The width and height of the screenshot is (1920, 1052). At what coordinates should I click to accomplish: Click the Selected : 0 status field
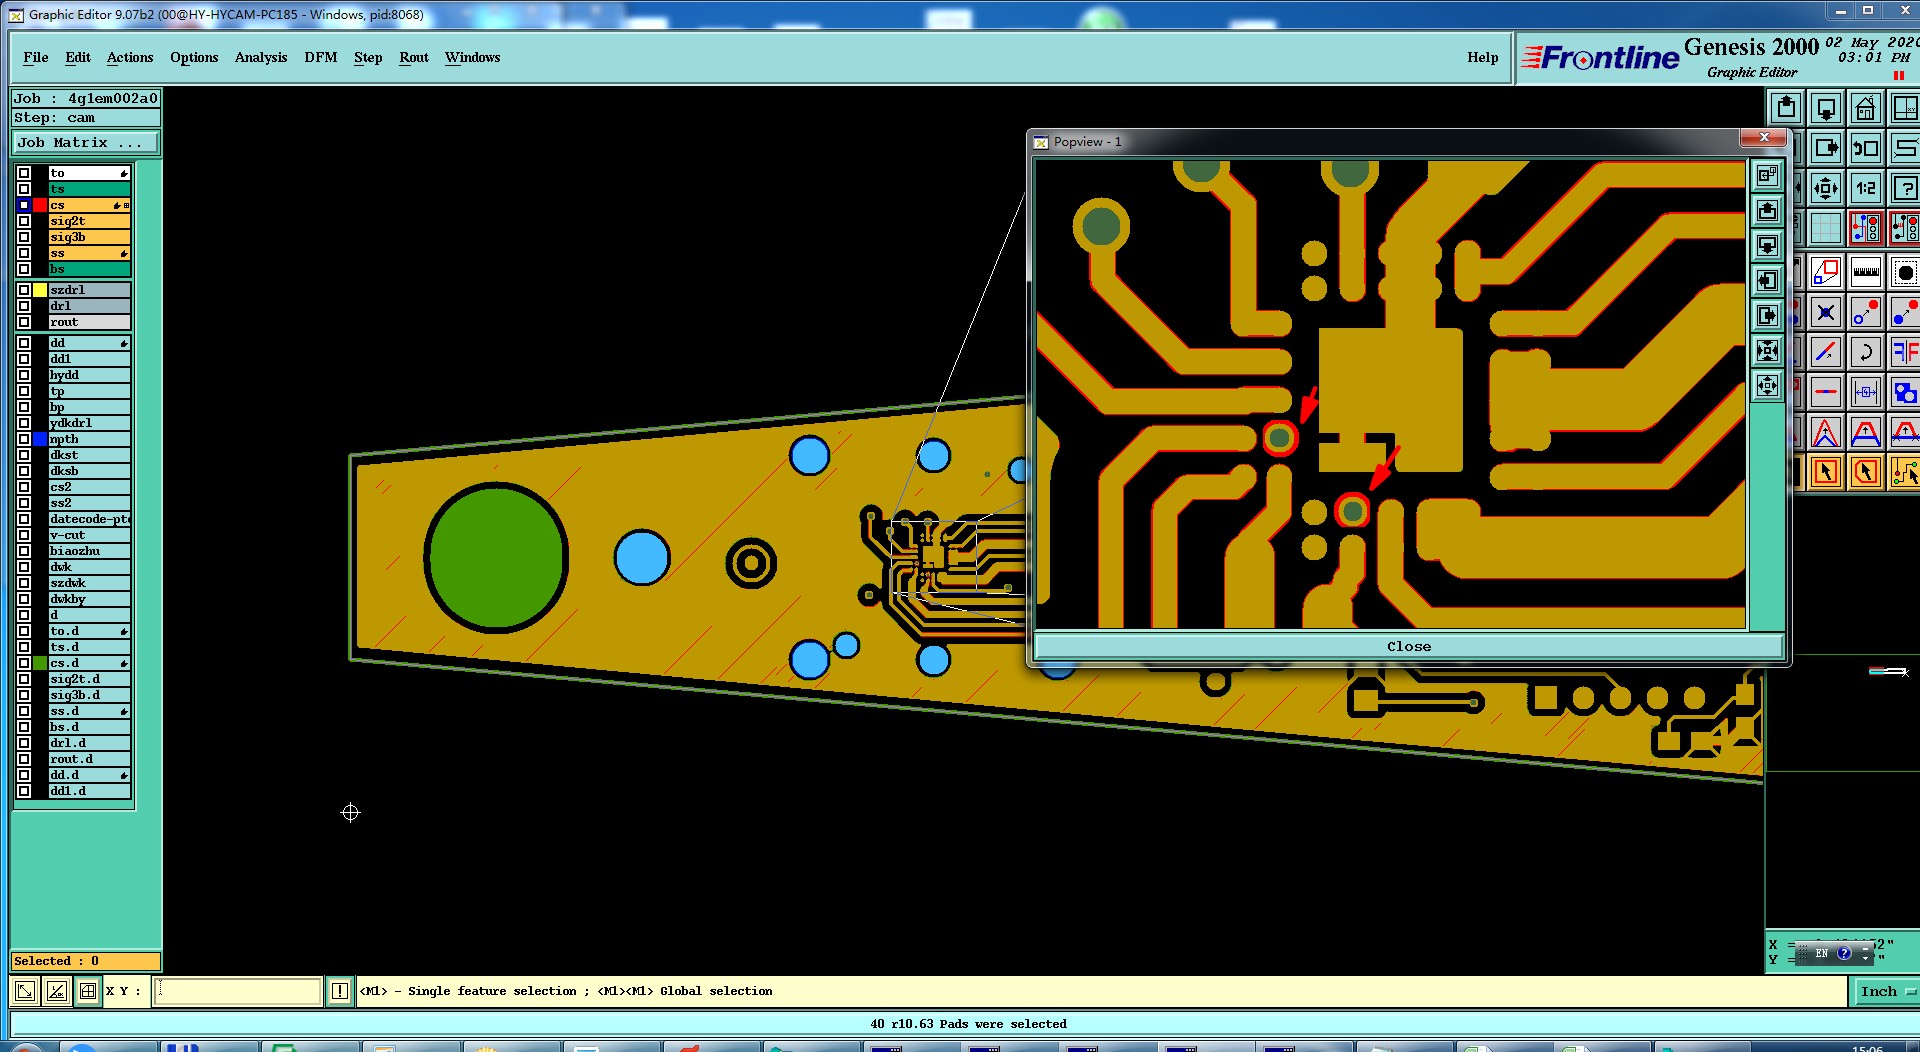[x=85, y=961]
